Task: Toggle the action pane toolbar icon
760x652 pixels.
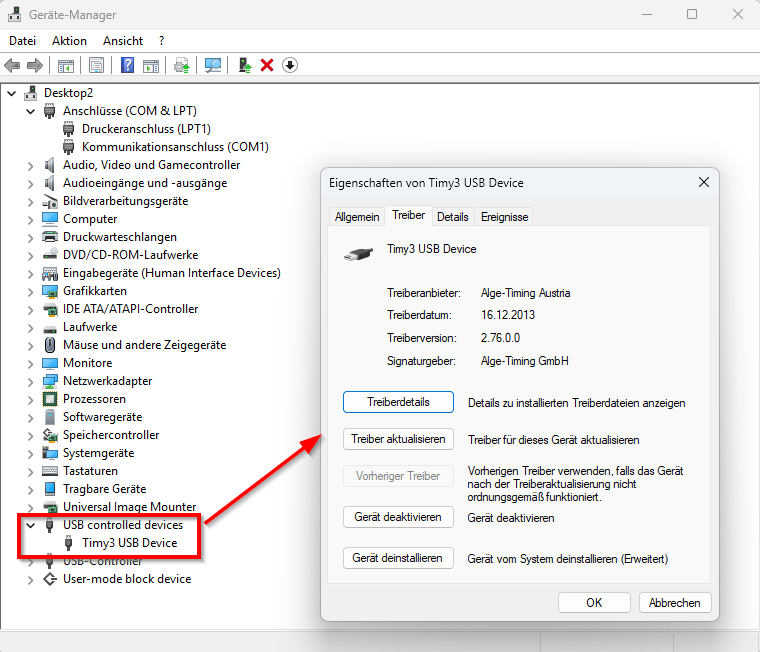Action: 151,65
